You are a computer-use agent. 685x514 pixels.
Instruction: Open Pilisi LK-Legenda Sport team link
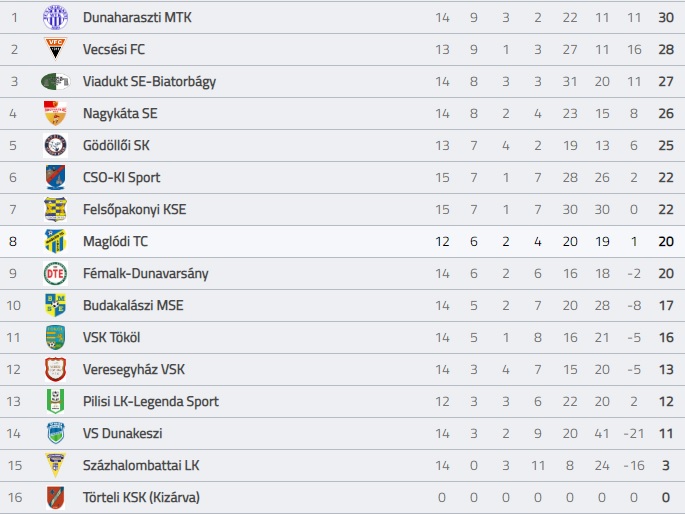[x=151, y=401]
